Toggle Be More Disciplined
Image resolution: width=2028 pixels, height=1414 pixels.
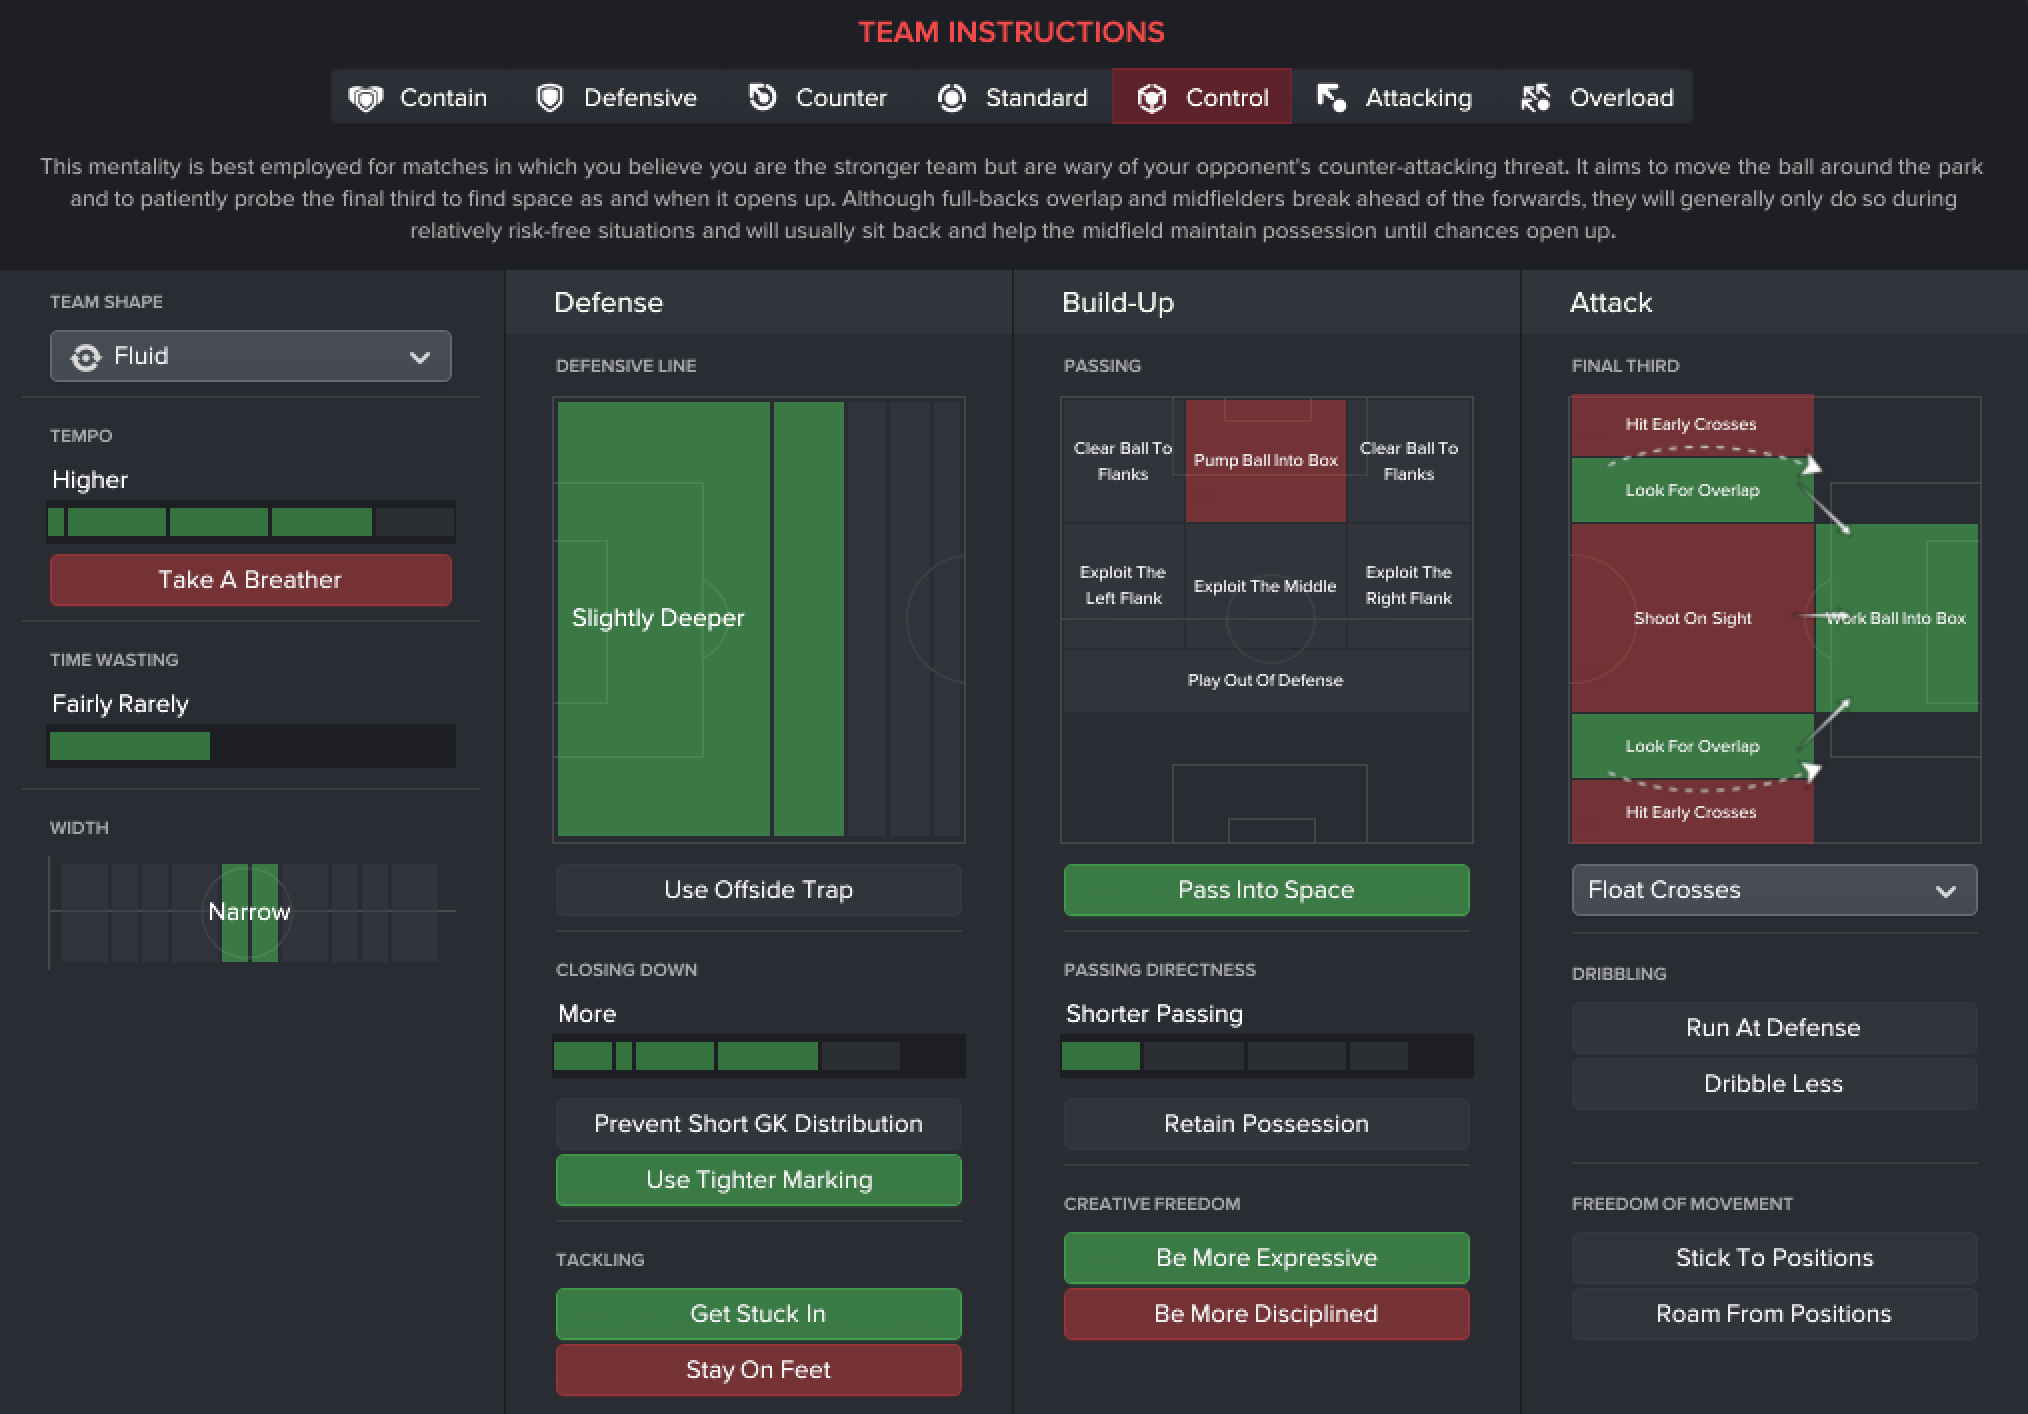(x=1267, y=1314)
